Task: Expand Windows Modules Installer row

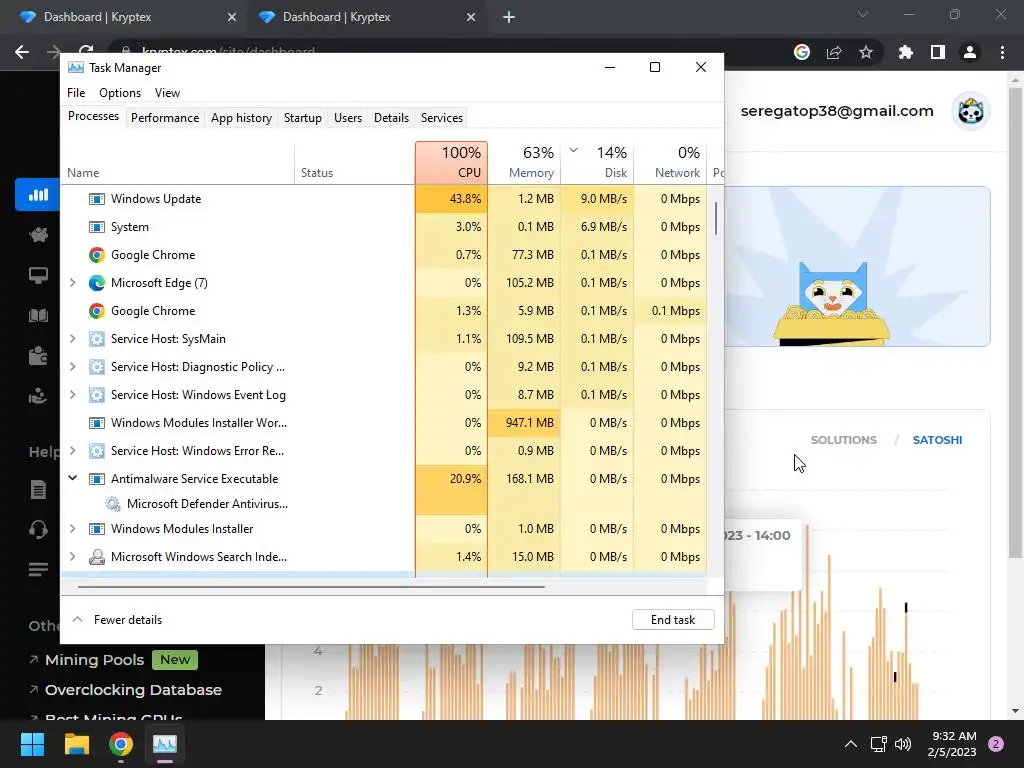Action: pos(72,529)
